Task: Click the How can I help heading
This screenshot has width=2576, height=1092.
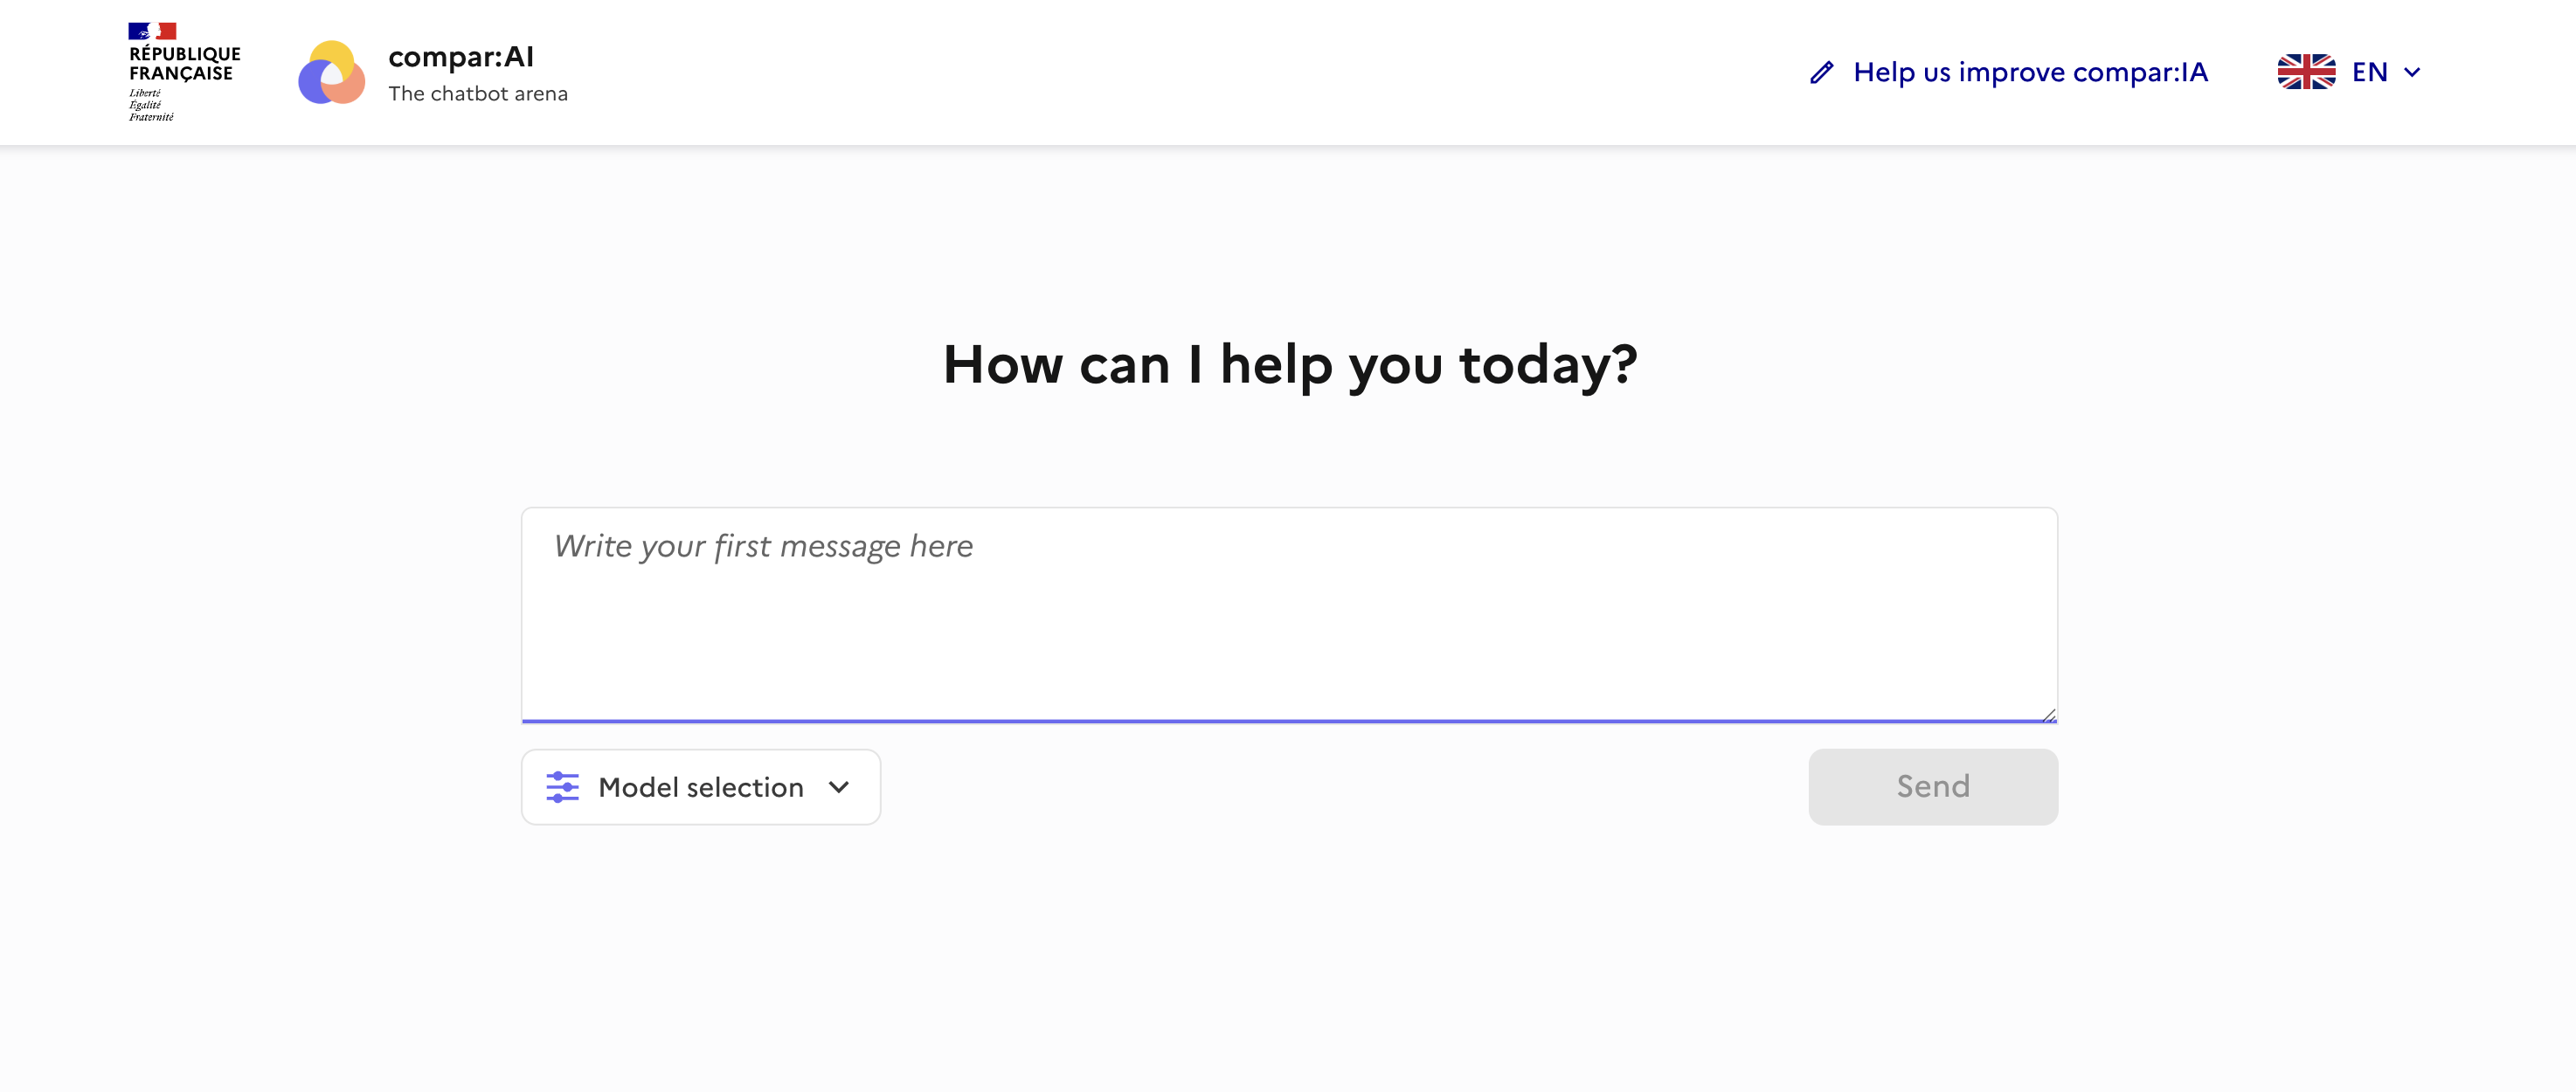Action: (x=1289, y=364)
